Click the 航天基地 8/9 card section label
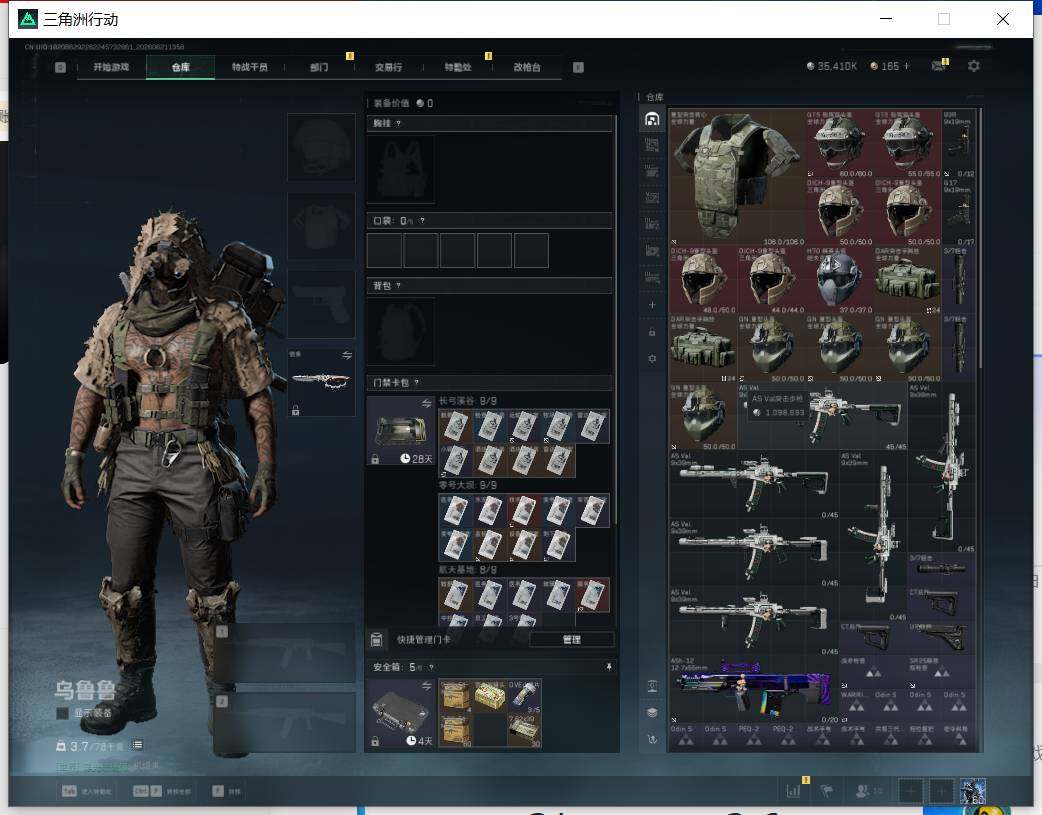 pyautogui.click(x=468, y=570)
